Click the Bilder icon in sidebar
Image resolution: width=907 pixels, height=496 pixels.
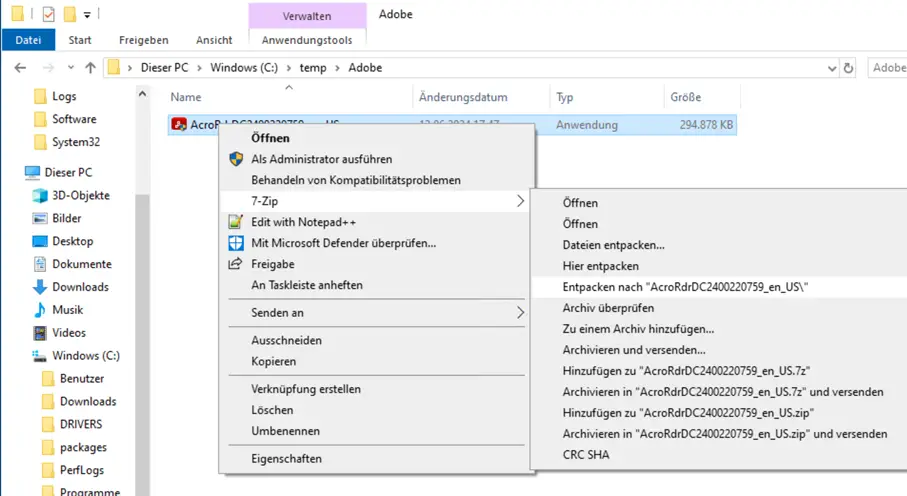click(40, 218)
